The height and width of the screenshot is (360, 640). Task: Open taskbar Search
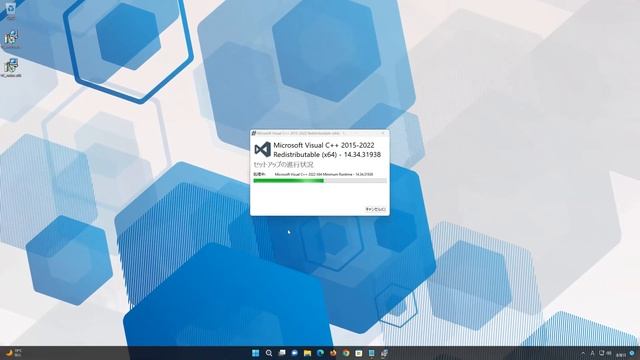point(269,353)
